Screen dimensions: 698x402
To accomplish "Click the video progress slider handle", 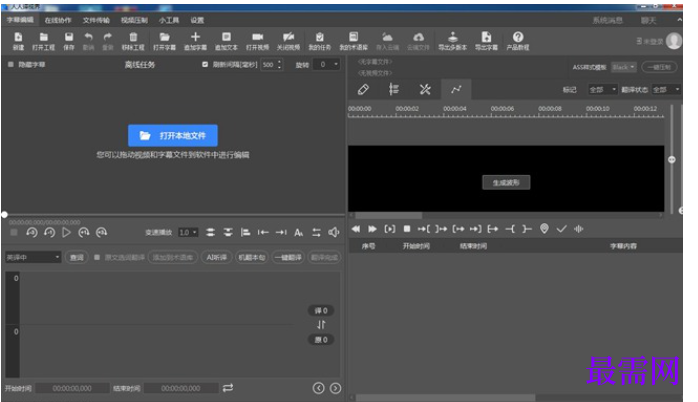I will (x=4, y=215).
